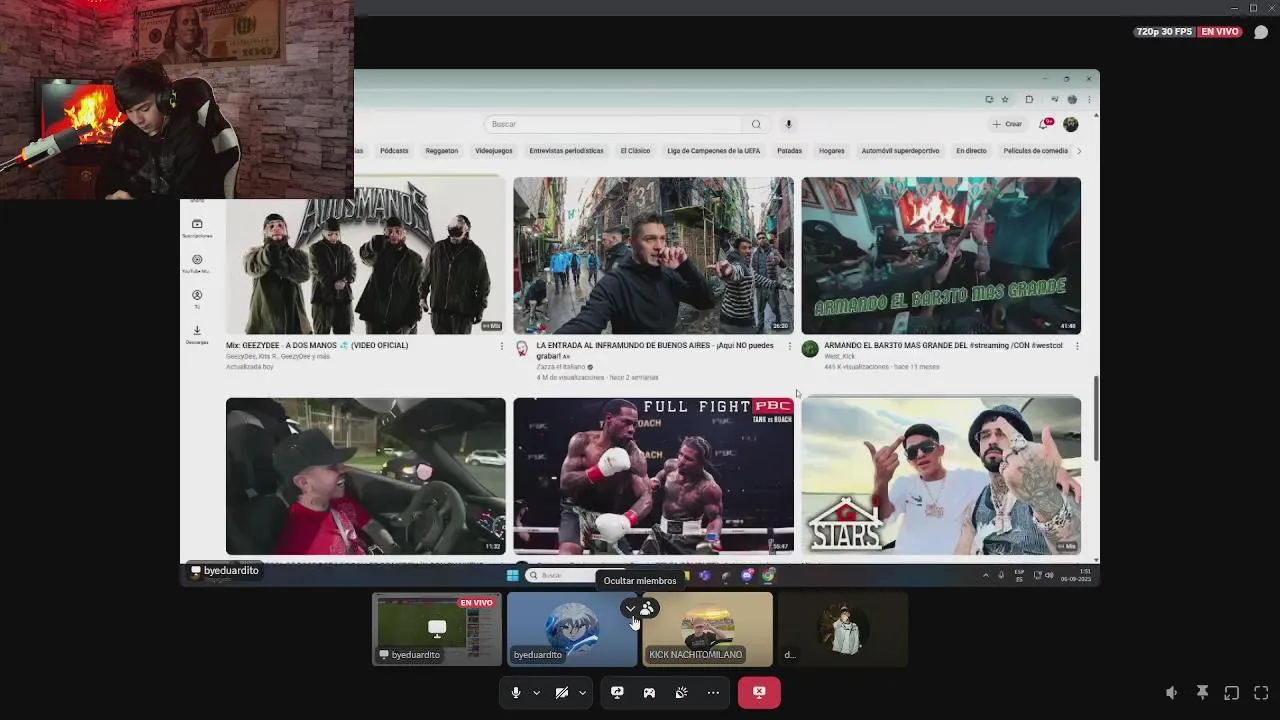Viewport: 1280px width, 720px height.
Task: Show more category chips with right arrow
Action: (1079, 151)
